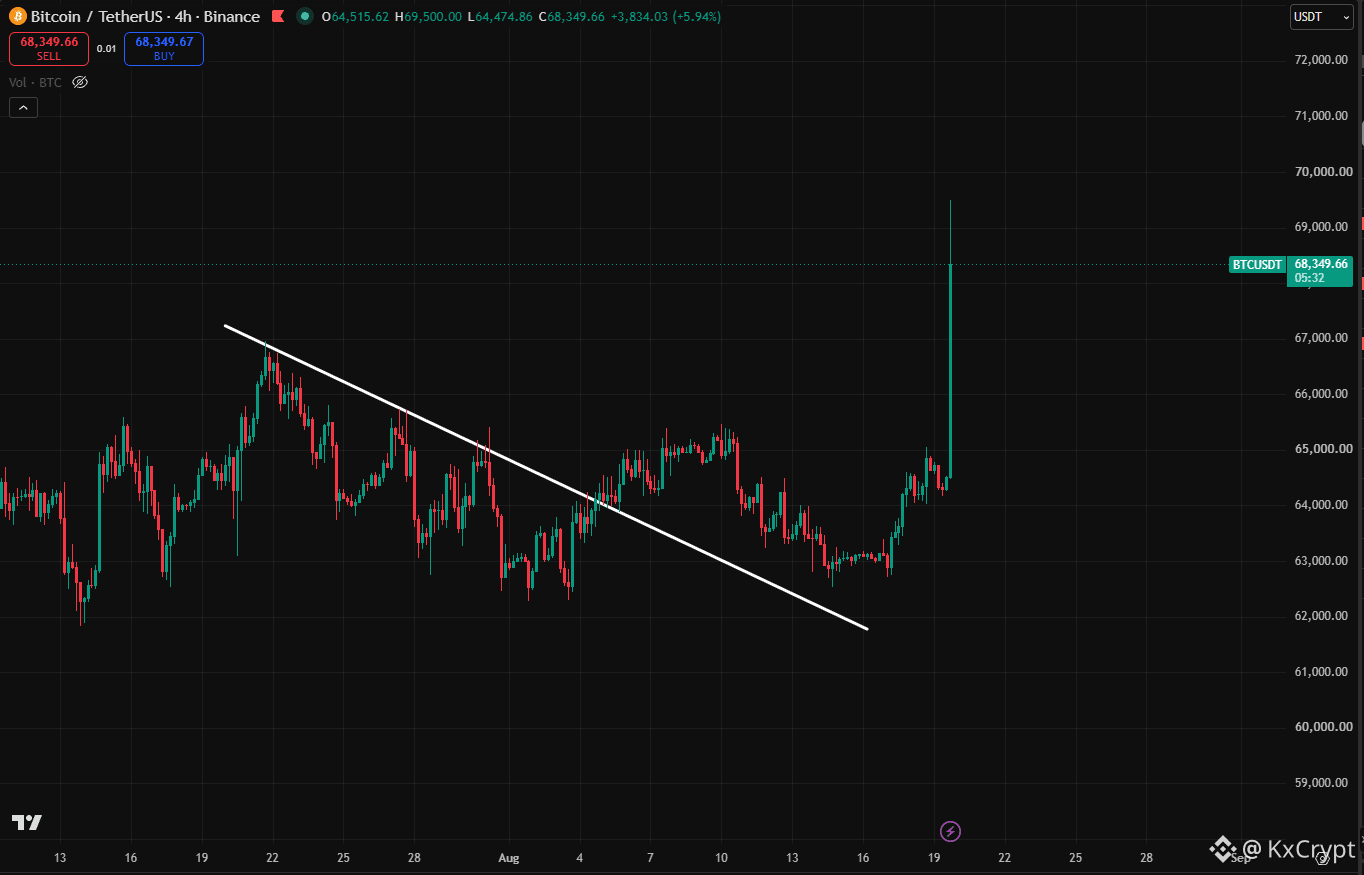1364x875 pixels.
Task: Click the 59,000.00 price scale label
Action: [x=1322, y=783]
